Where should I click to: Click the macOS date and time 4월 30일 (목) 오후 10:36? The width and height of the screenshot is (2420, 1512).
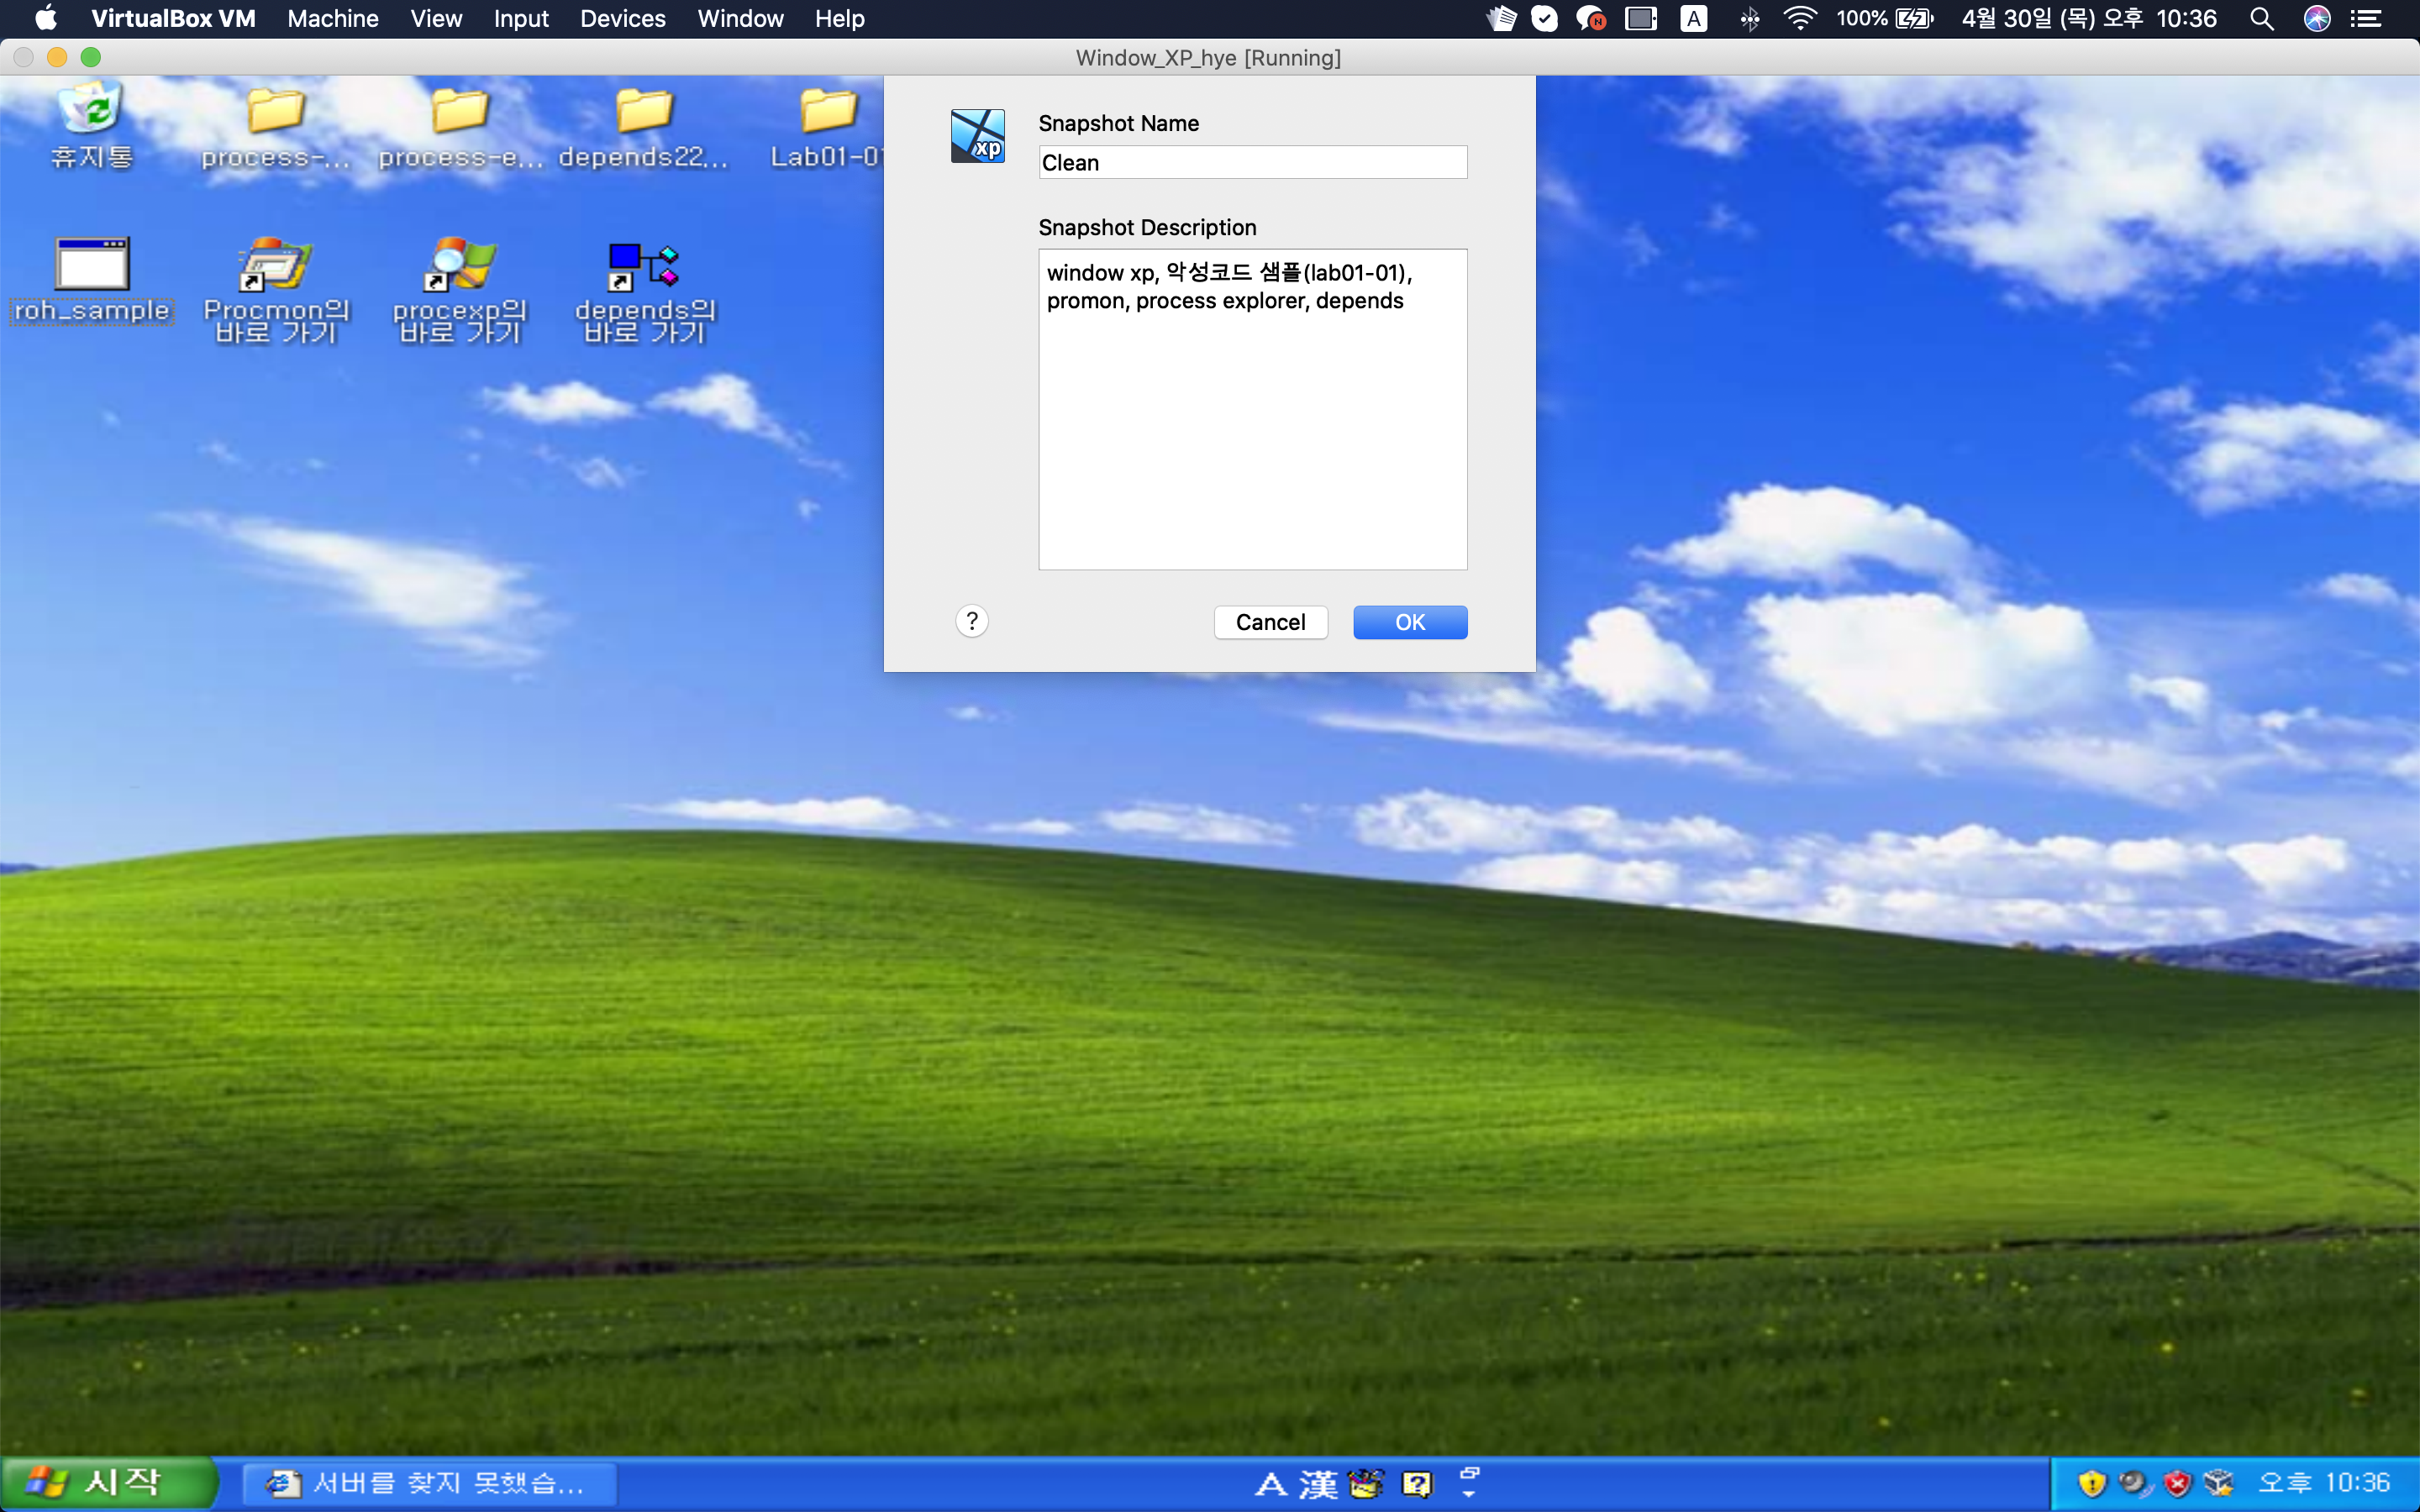(x=2089, y=18)
